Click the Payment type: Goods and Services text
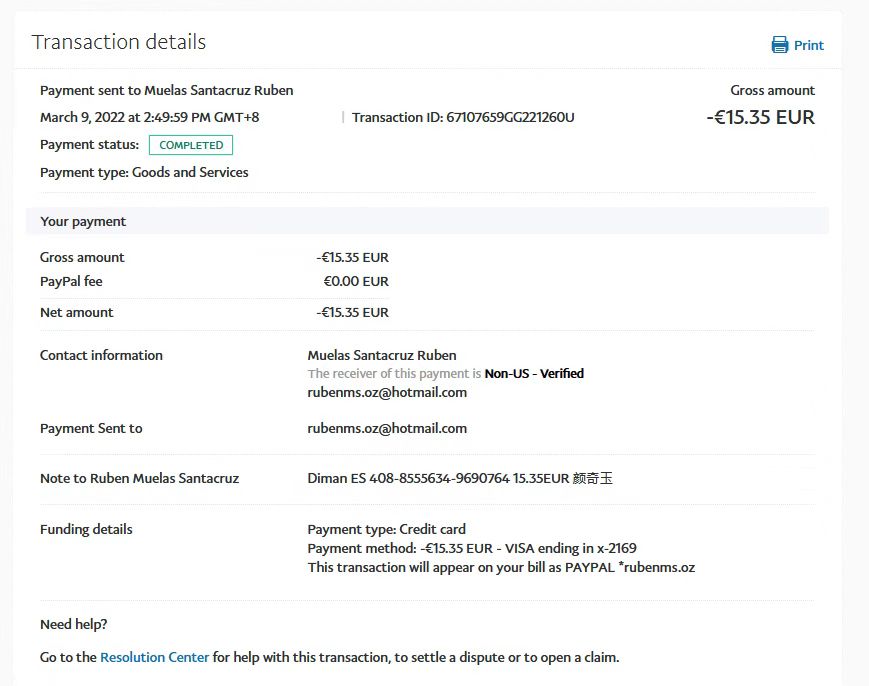 [x=144, y=172]
